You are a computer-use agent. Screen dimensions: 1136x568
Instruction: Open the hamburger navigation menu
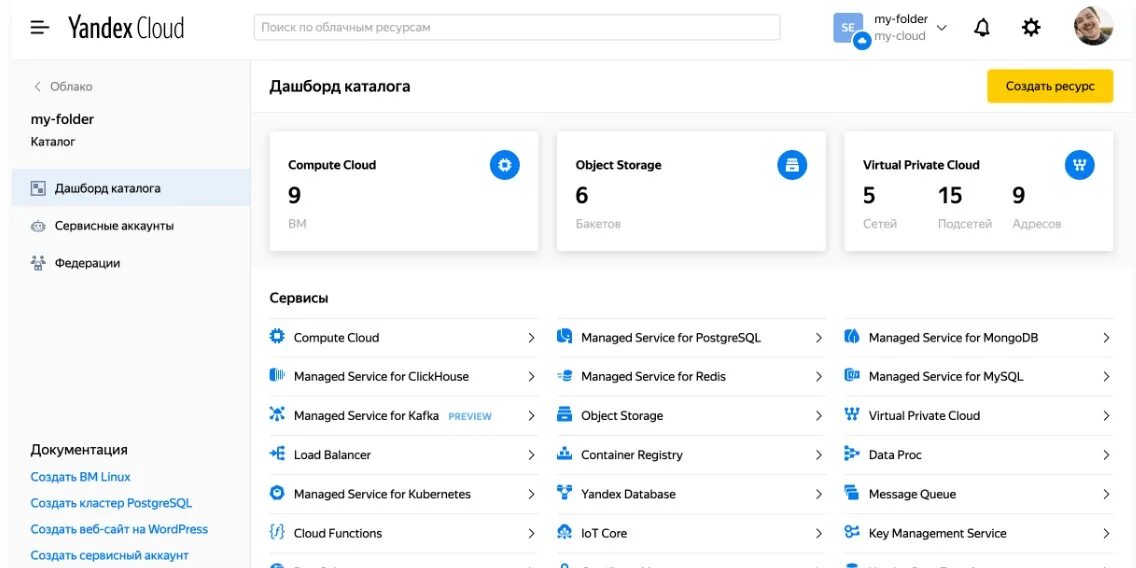pyautogui.click(x=40, y=28)
